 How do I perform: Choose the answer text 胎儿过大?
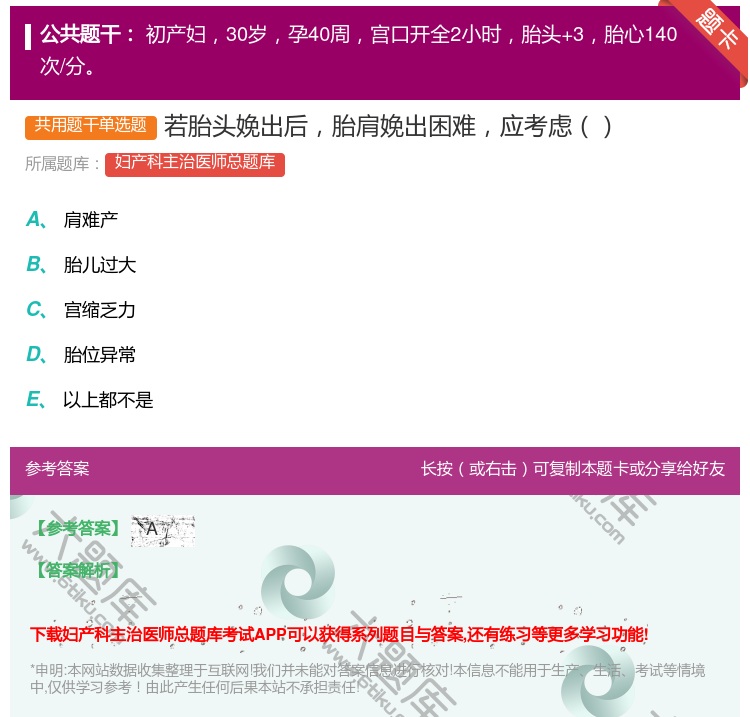click(100, 265)
